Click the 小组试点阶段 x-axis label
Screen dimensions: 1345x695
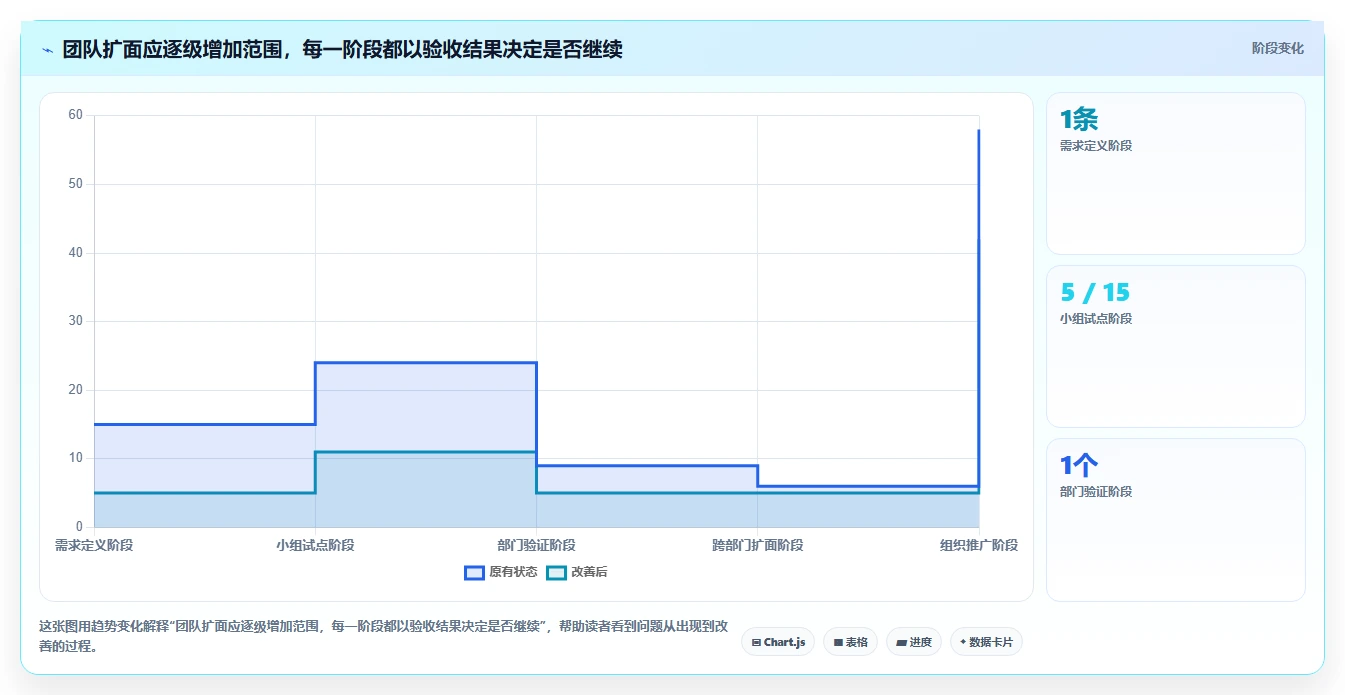(315, 545)
